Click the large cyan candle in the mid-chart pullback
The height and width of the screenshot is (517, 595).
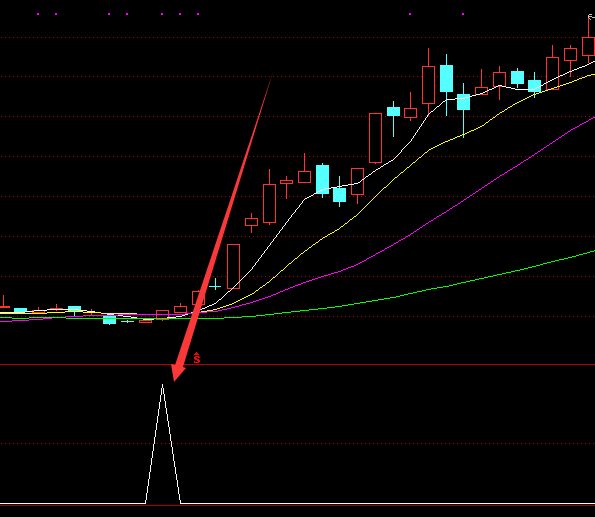coord(323,179)
